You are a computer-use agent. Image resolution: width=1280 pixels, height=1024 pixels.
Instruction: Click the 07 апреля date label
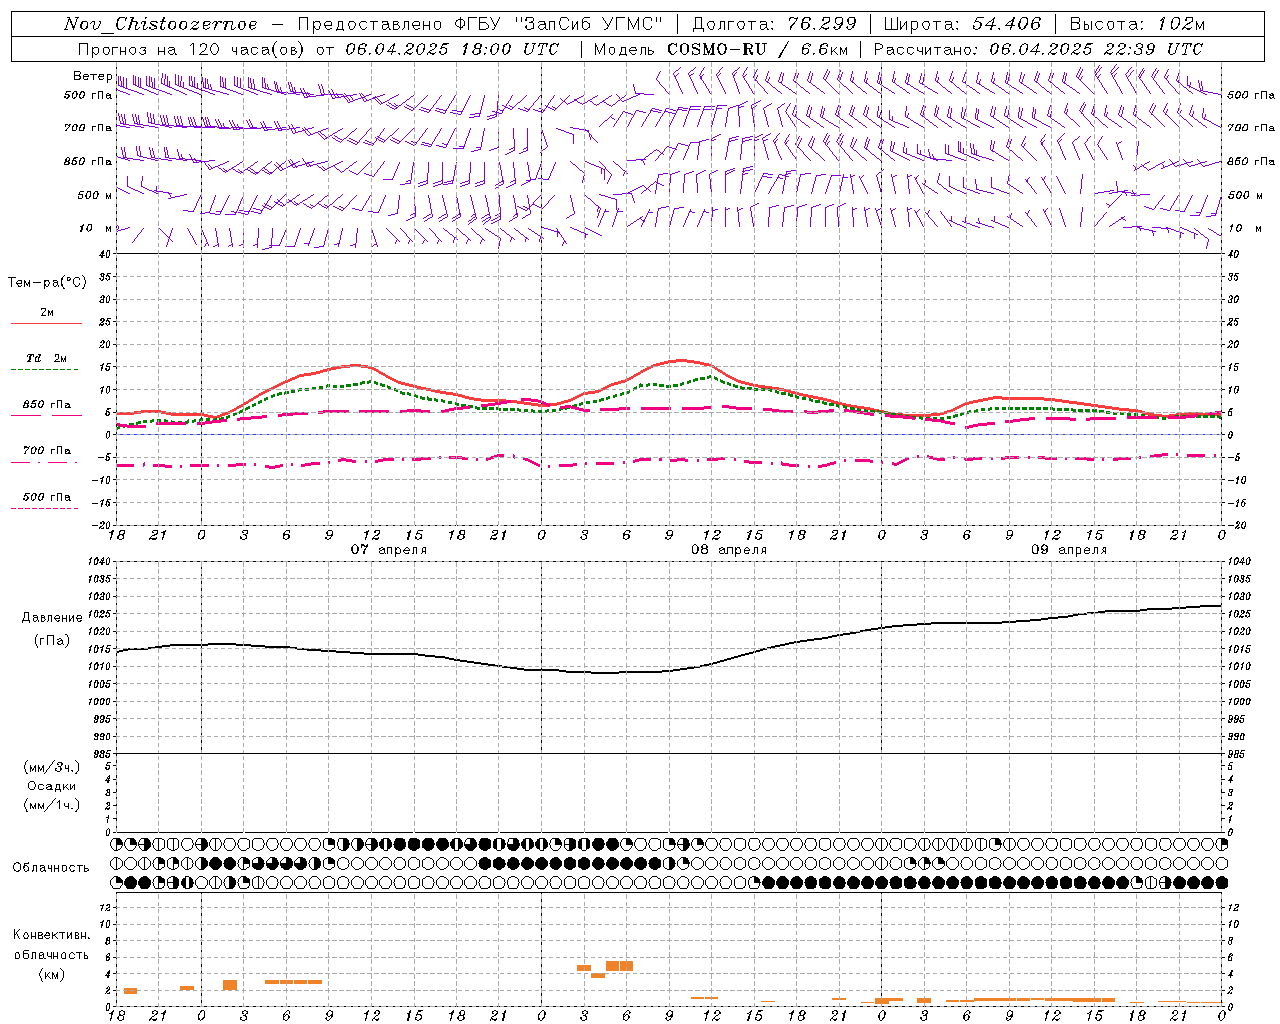tap(388, 550)
